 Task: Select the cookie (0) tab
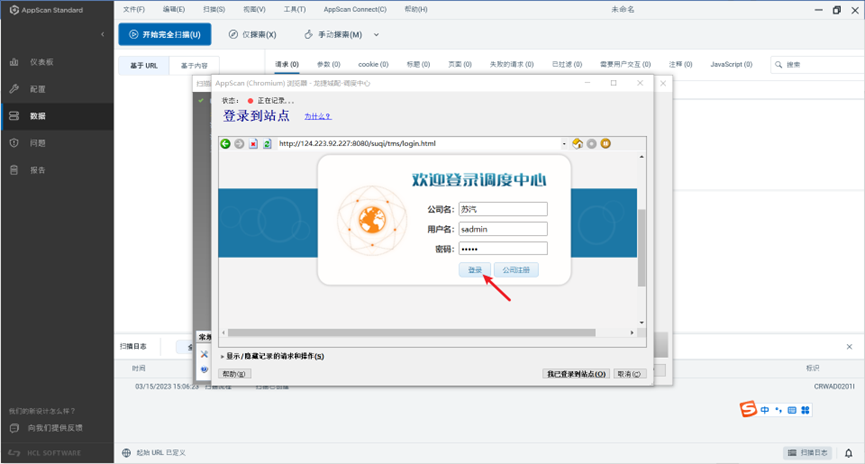[373, 65]
